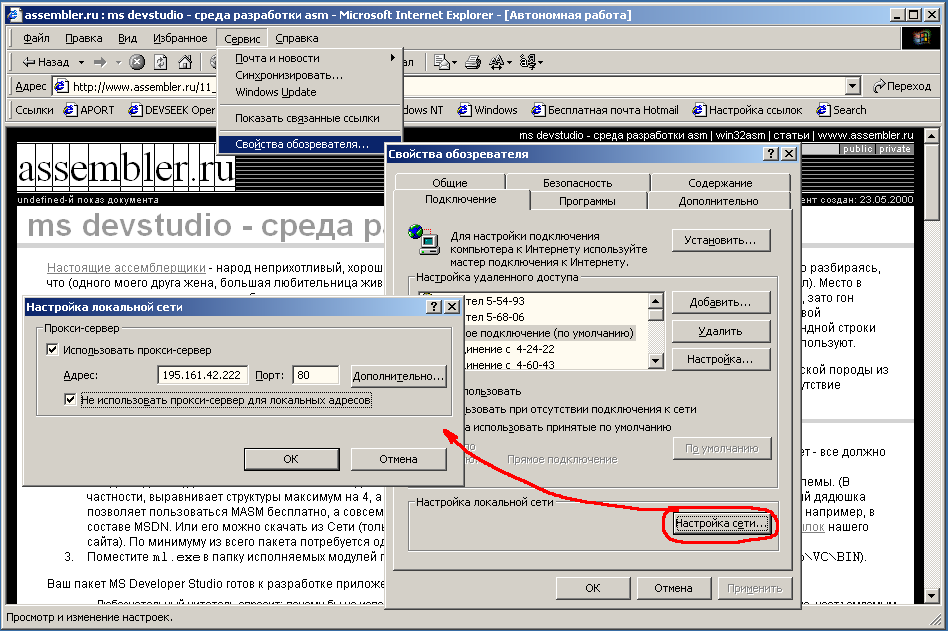Click up arrow of connections list scrollbar

655,300
